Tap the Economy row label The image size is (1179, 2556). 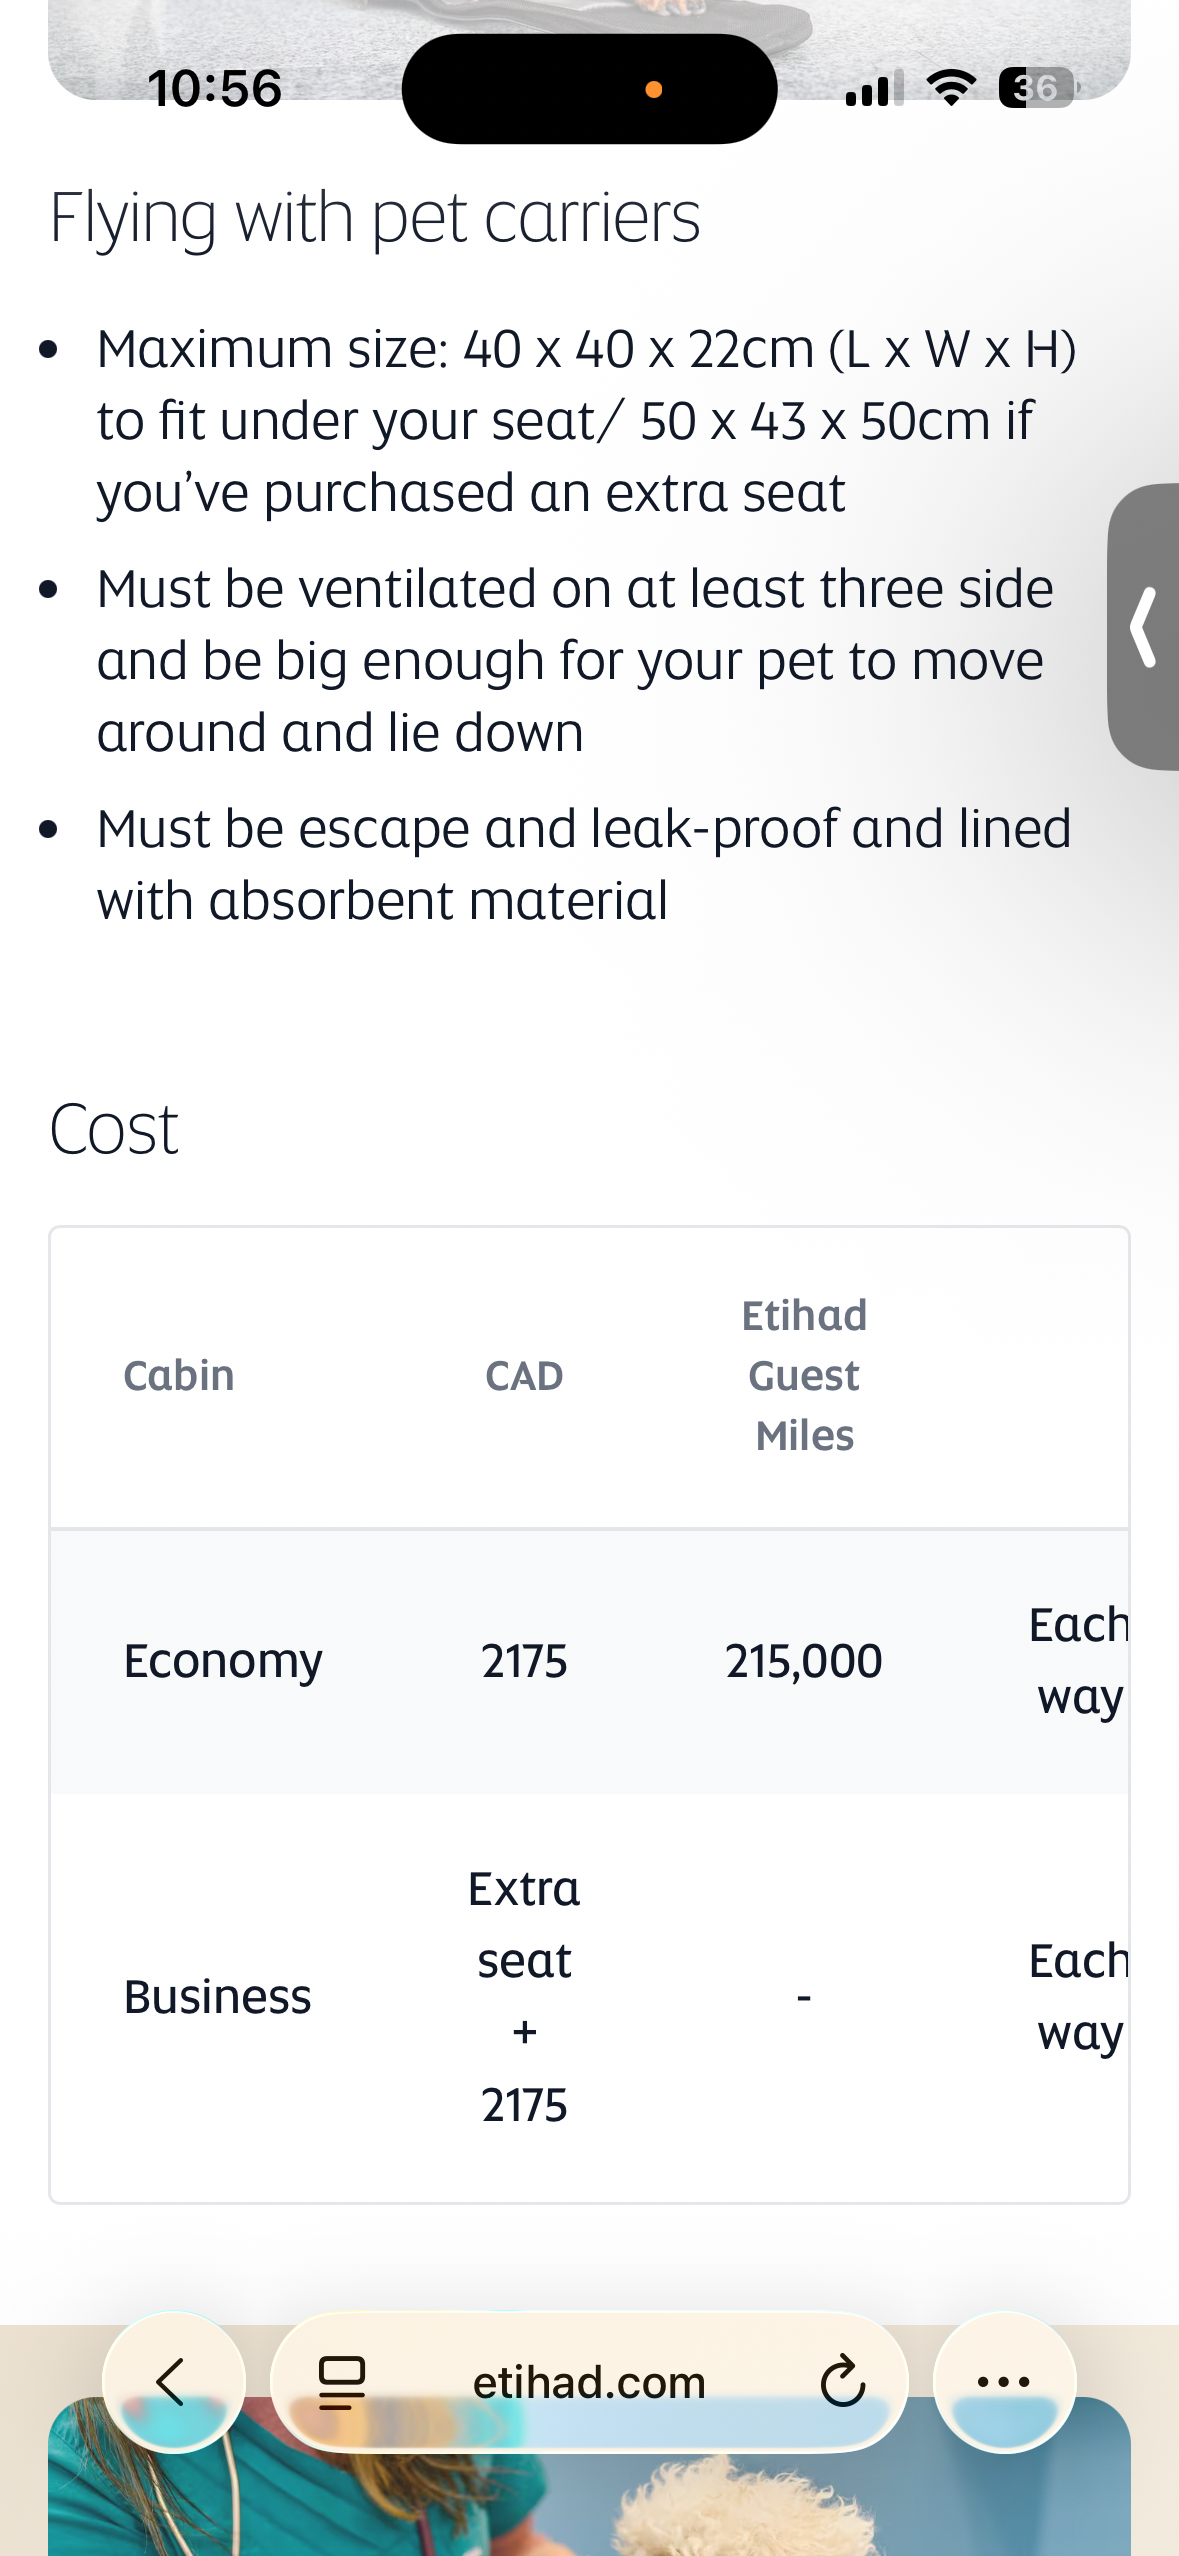tap(223, 1661)
